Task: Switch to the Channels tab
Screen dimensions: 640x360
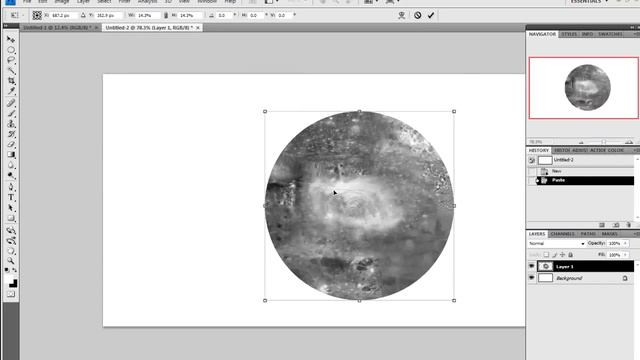Action: 562,234
